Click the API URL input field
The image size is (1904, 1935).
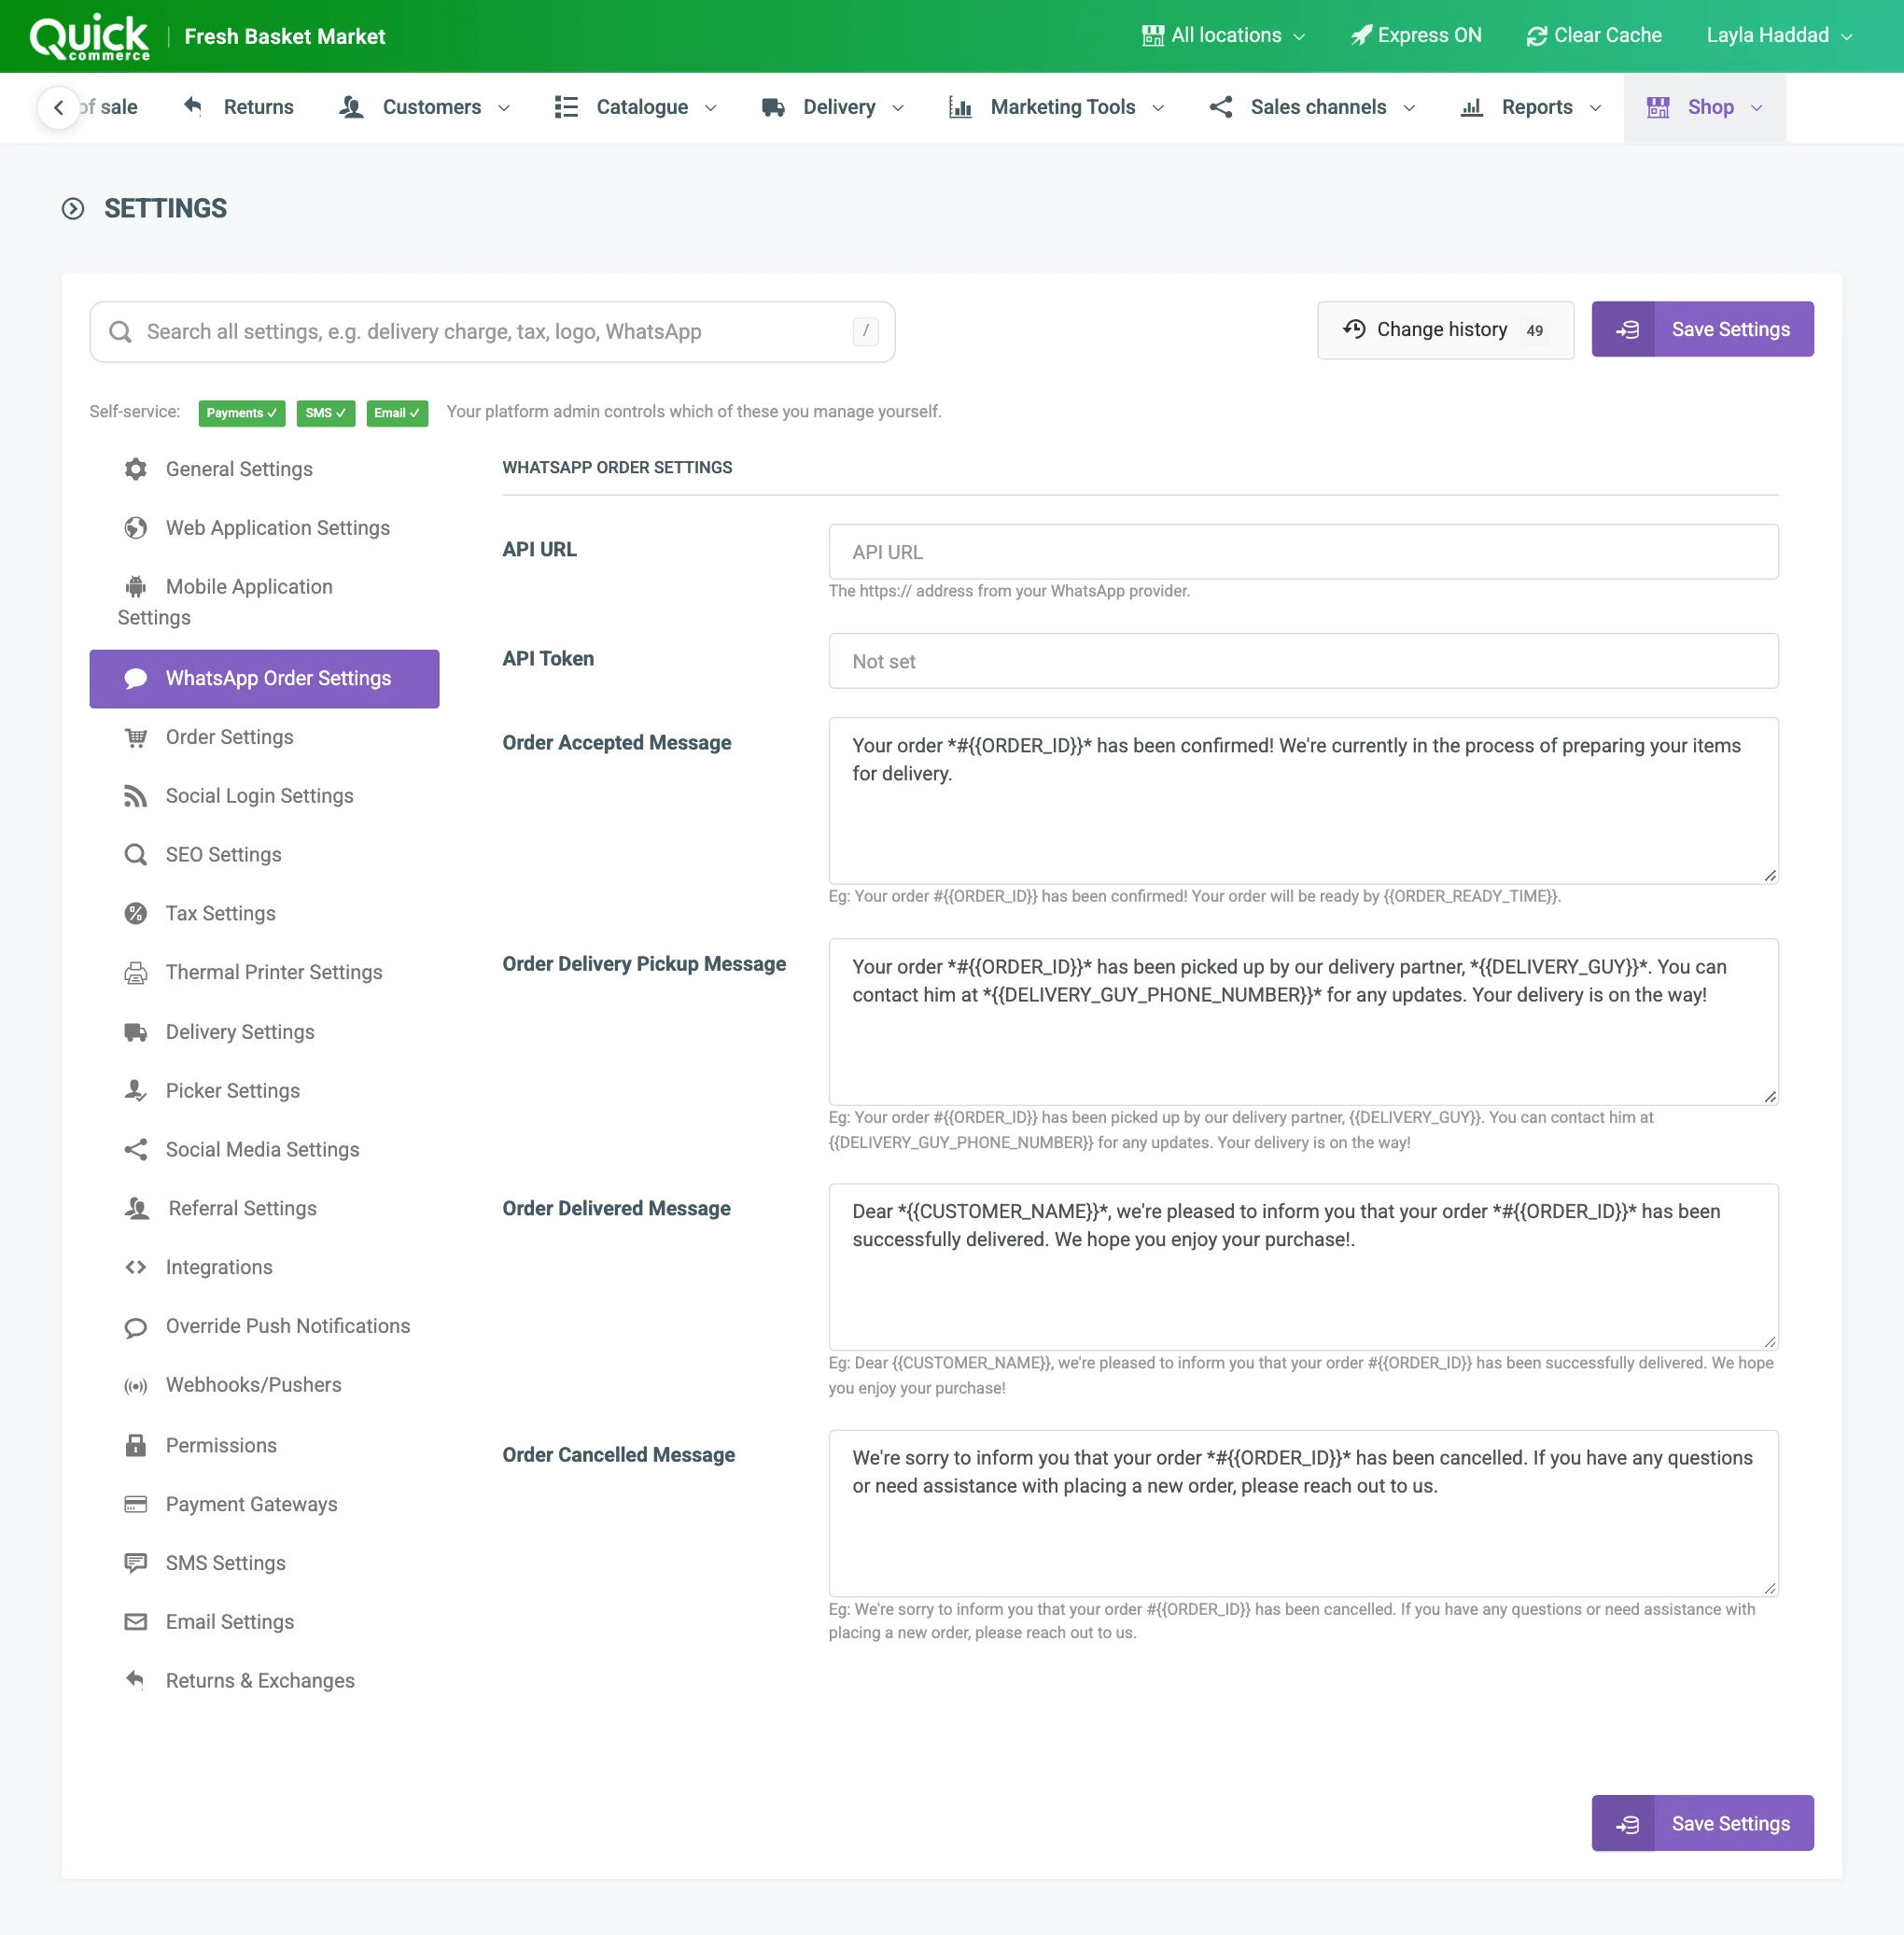[x=1303, y=552]
